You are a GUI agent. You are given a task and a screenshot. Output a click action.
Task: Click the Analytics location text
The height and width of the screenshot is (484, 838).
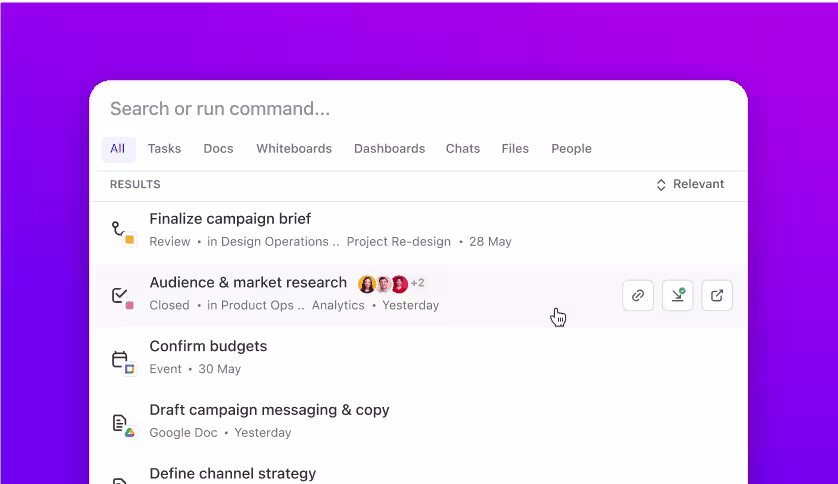pyautogui.click(x=338, y=305)
